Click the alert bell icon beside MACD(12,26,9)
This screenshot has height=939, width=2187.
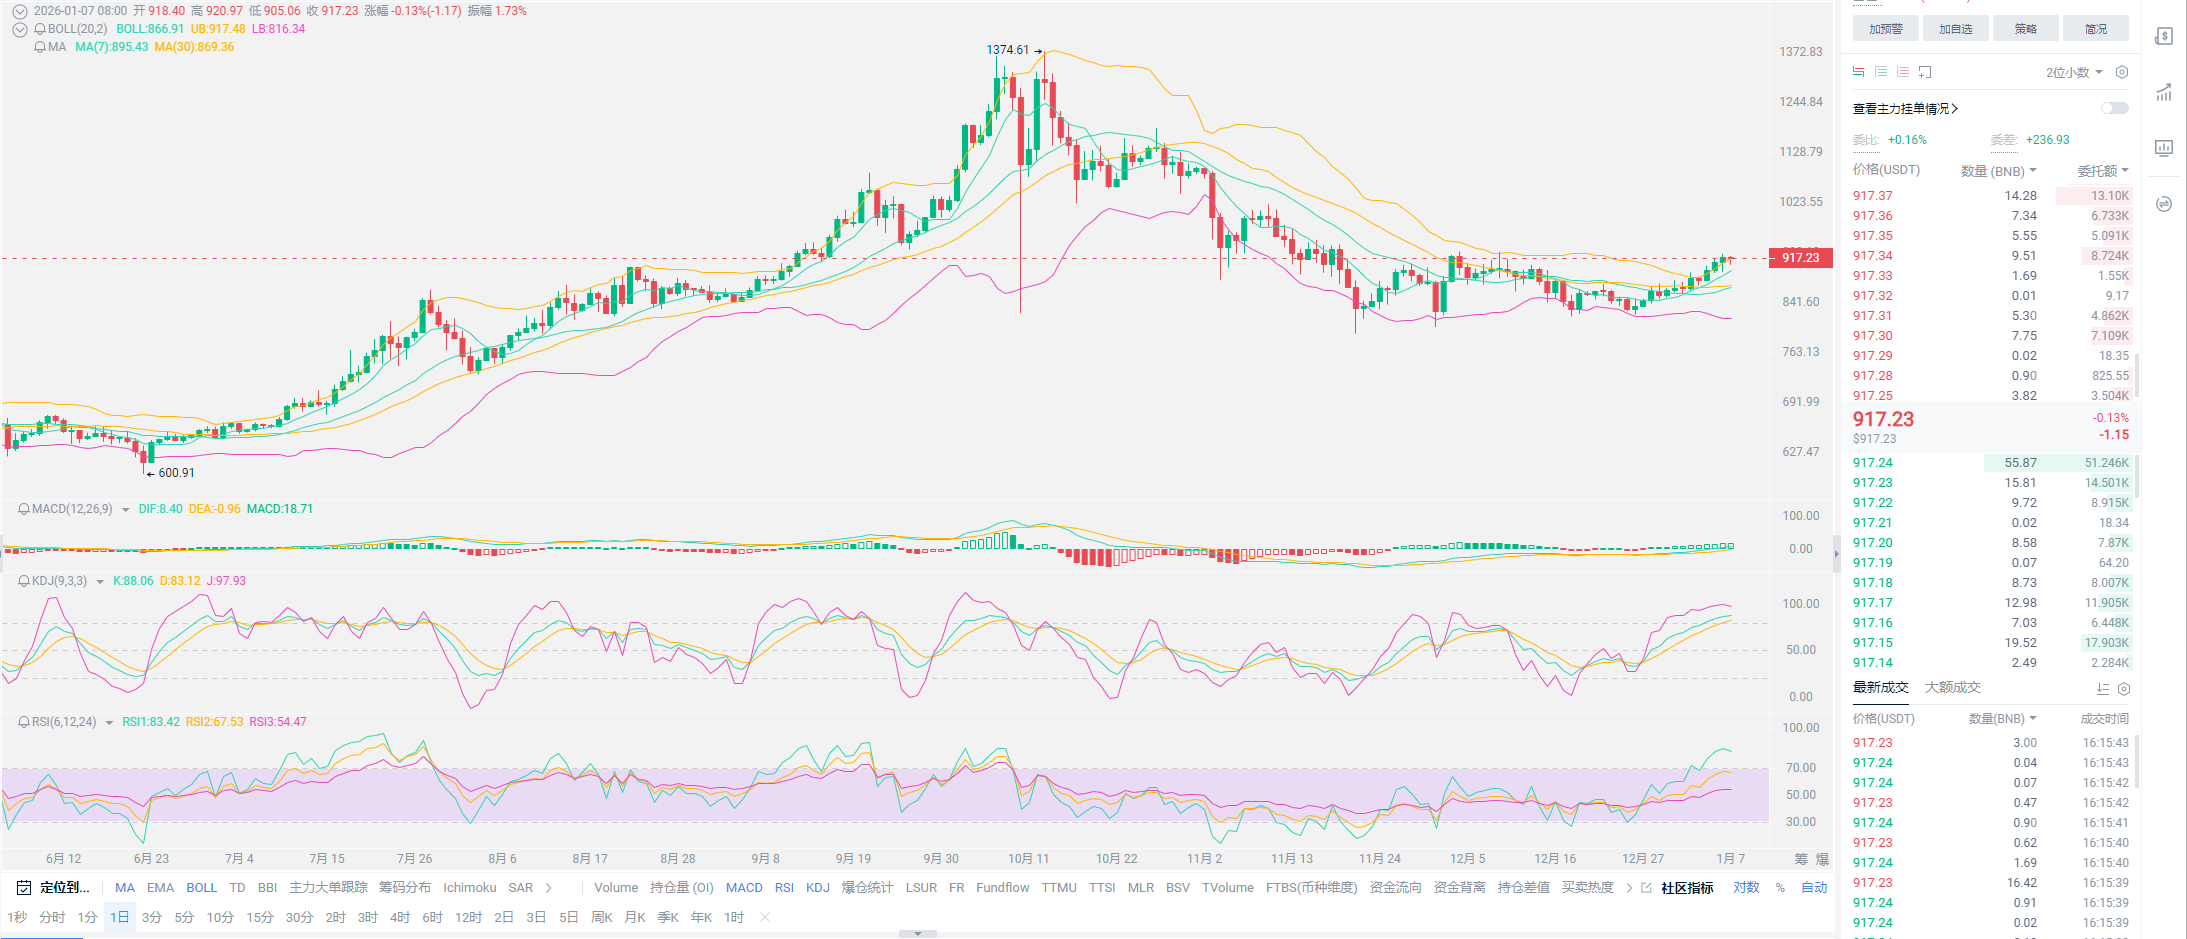tap(24, 509)
